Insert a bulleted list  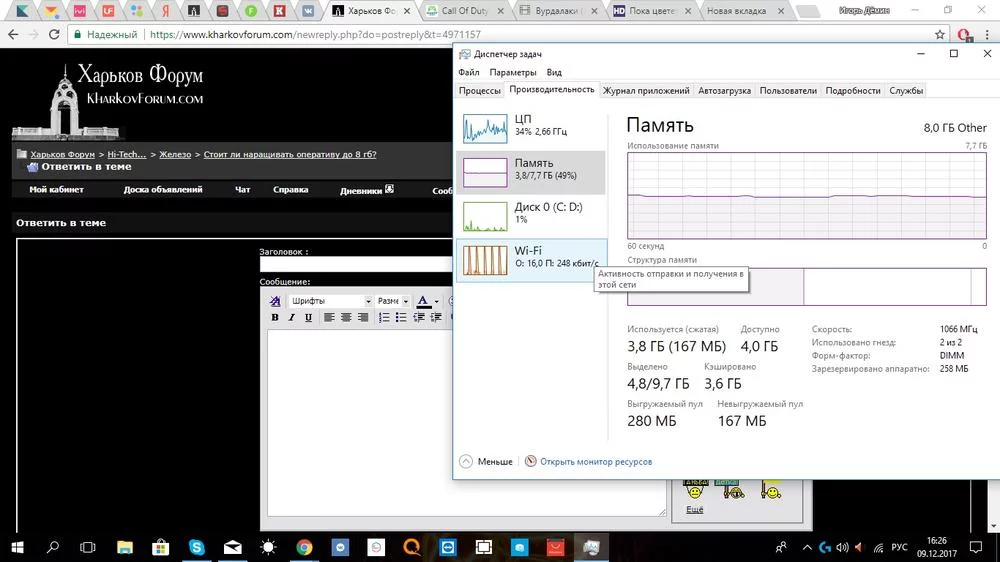403,318
